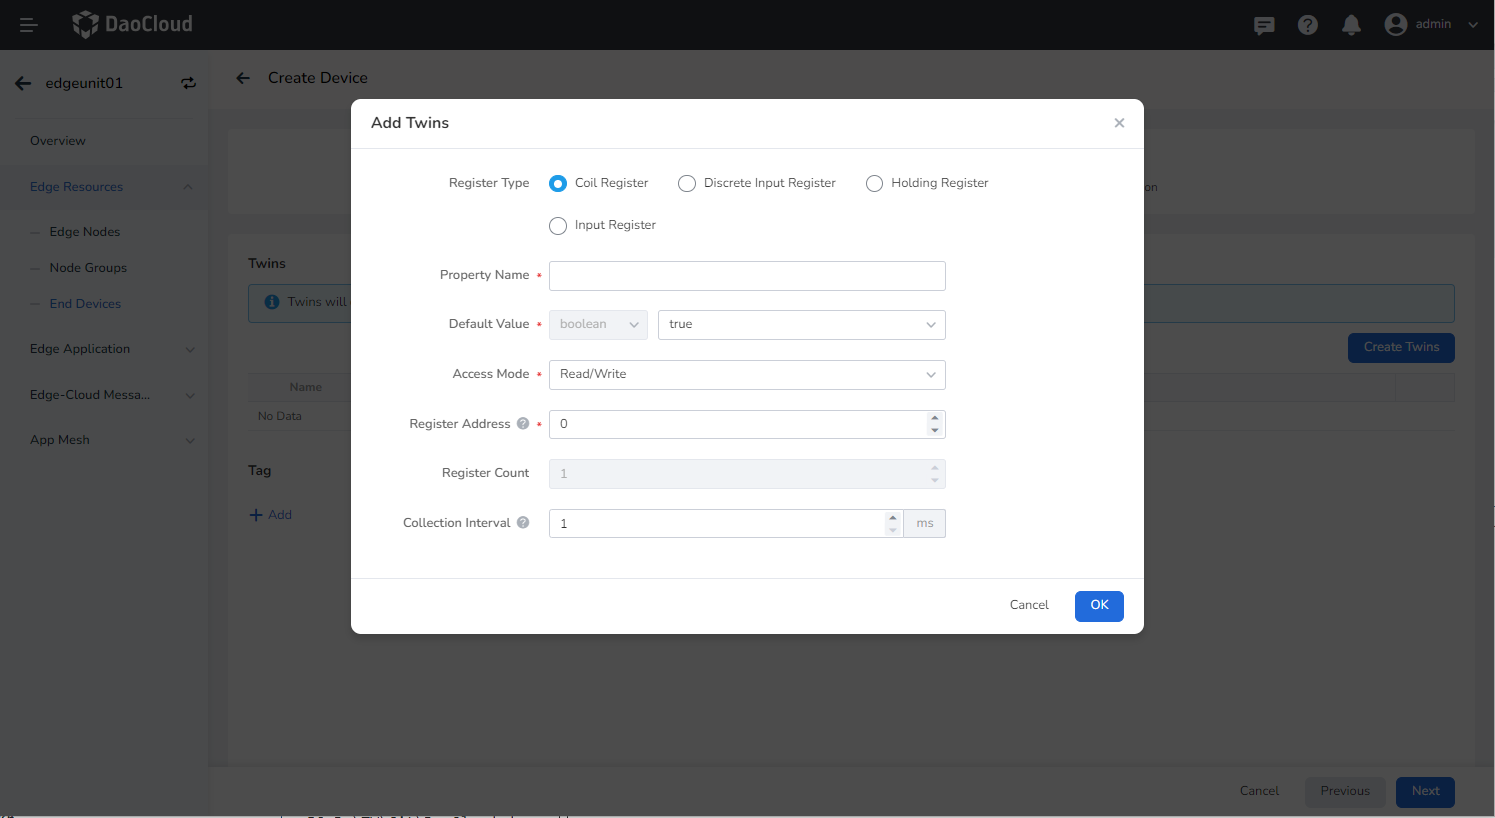
Task: Expand the Edge-Cloud Messa... menu
Action: 104,395
